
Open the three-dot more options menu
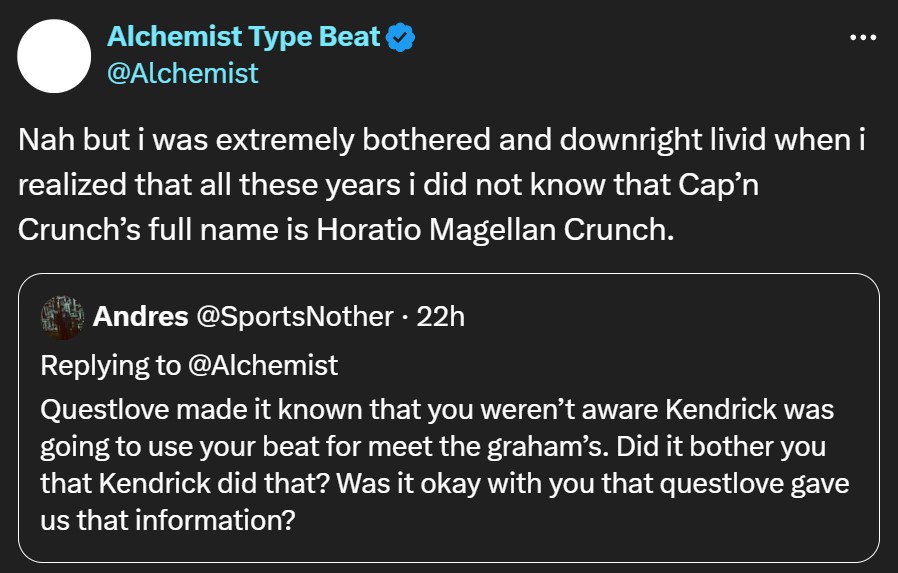tap(863, 38)
